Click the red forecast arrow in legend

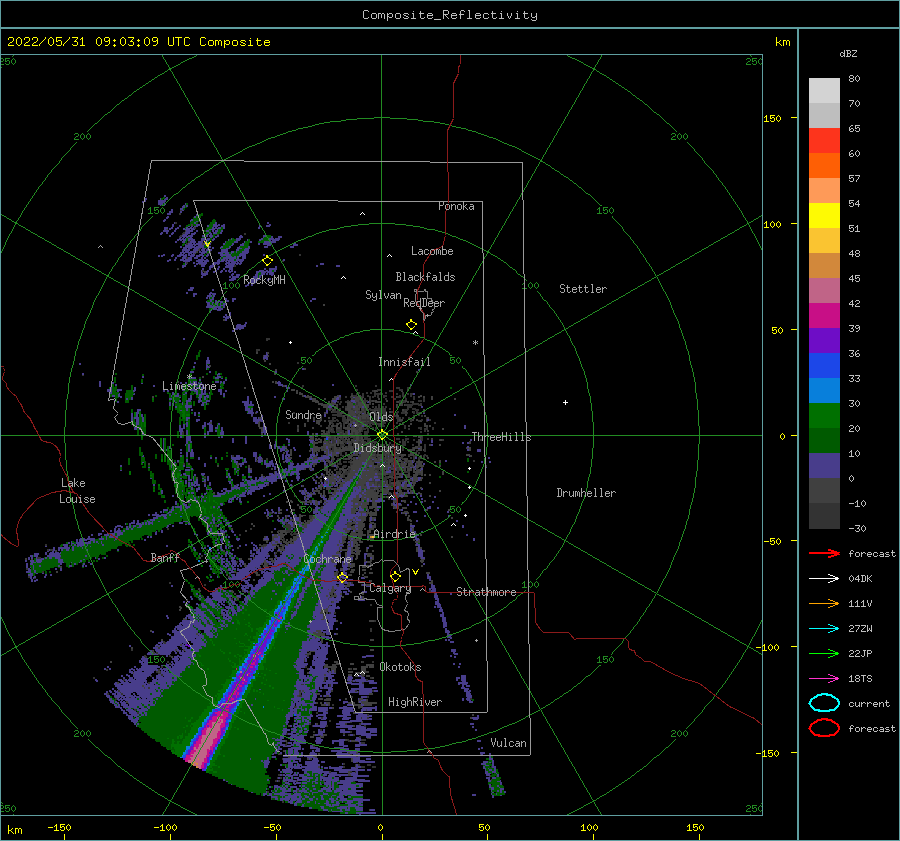tap(824, 553)
